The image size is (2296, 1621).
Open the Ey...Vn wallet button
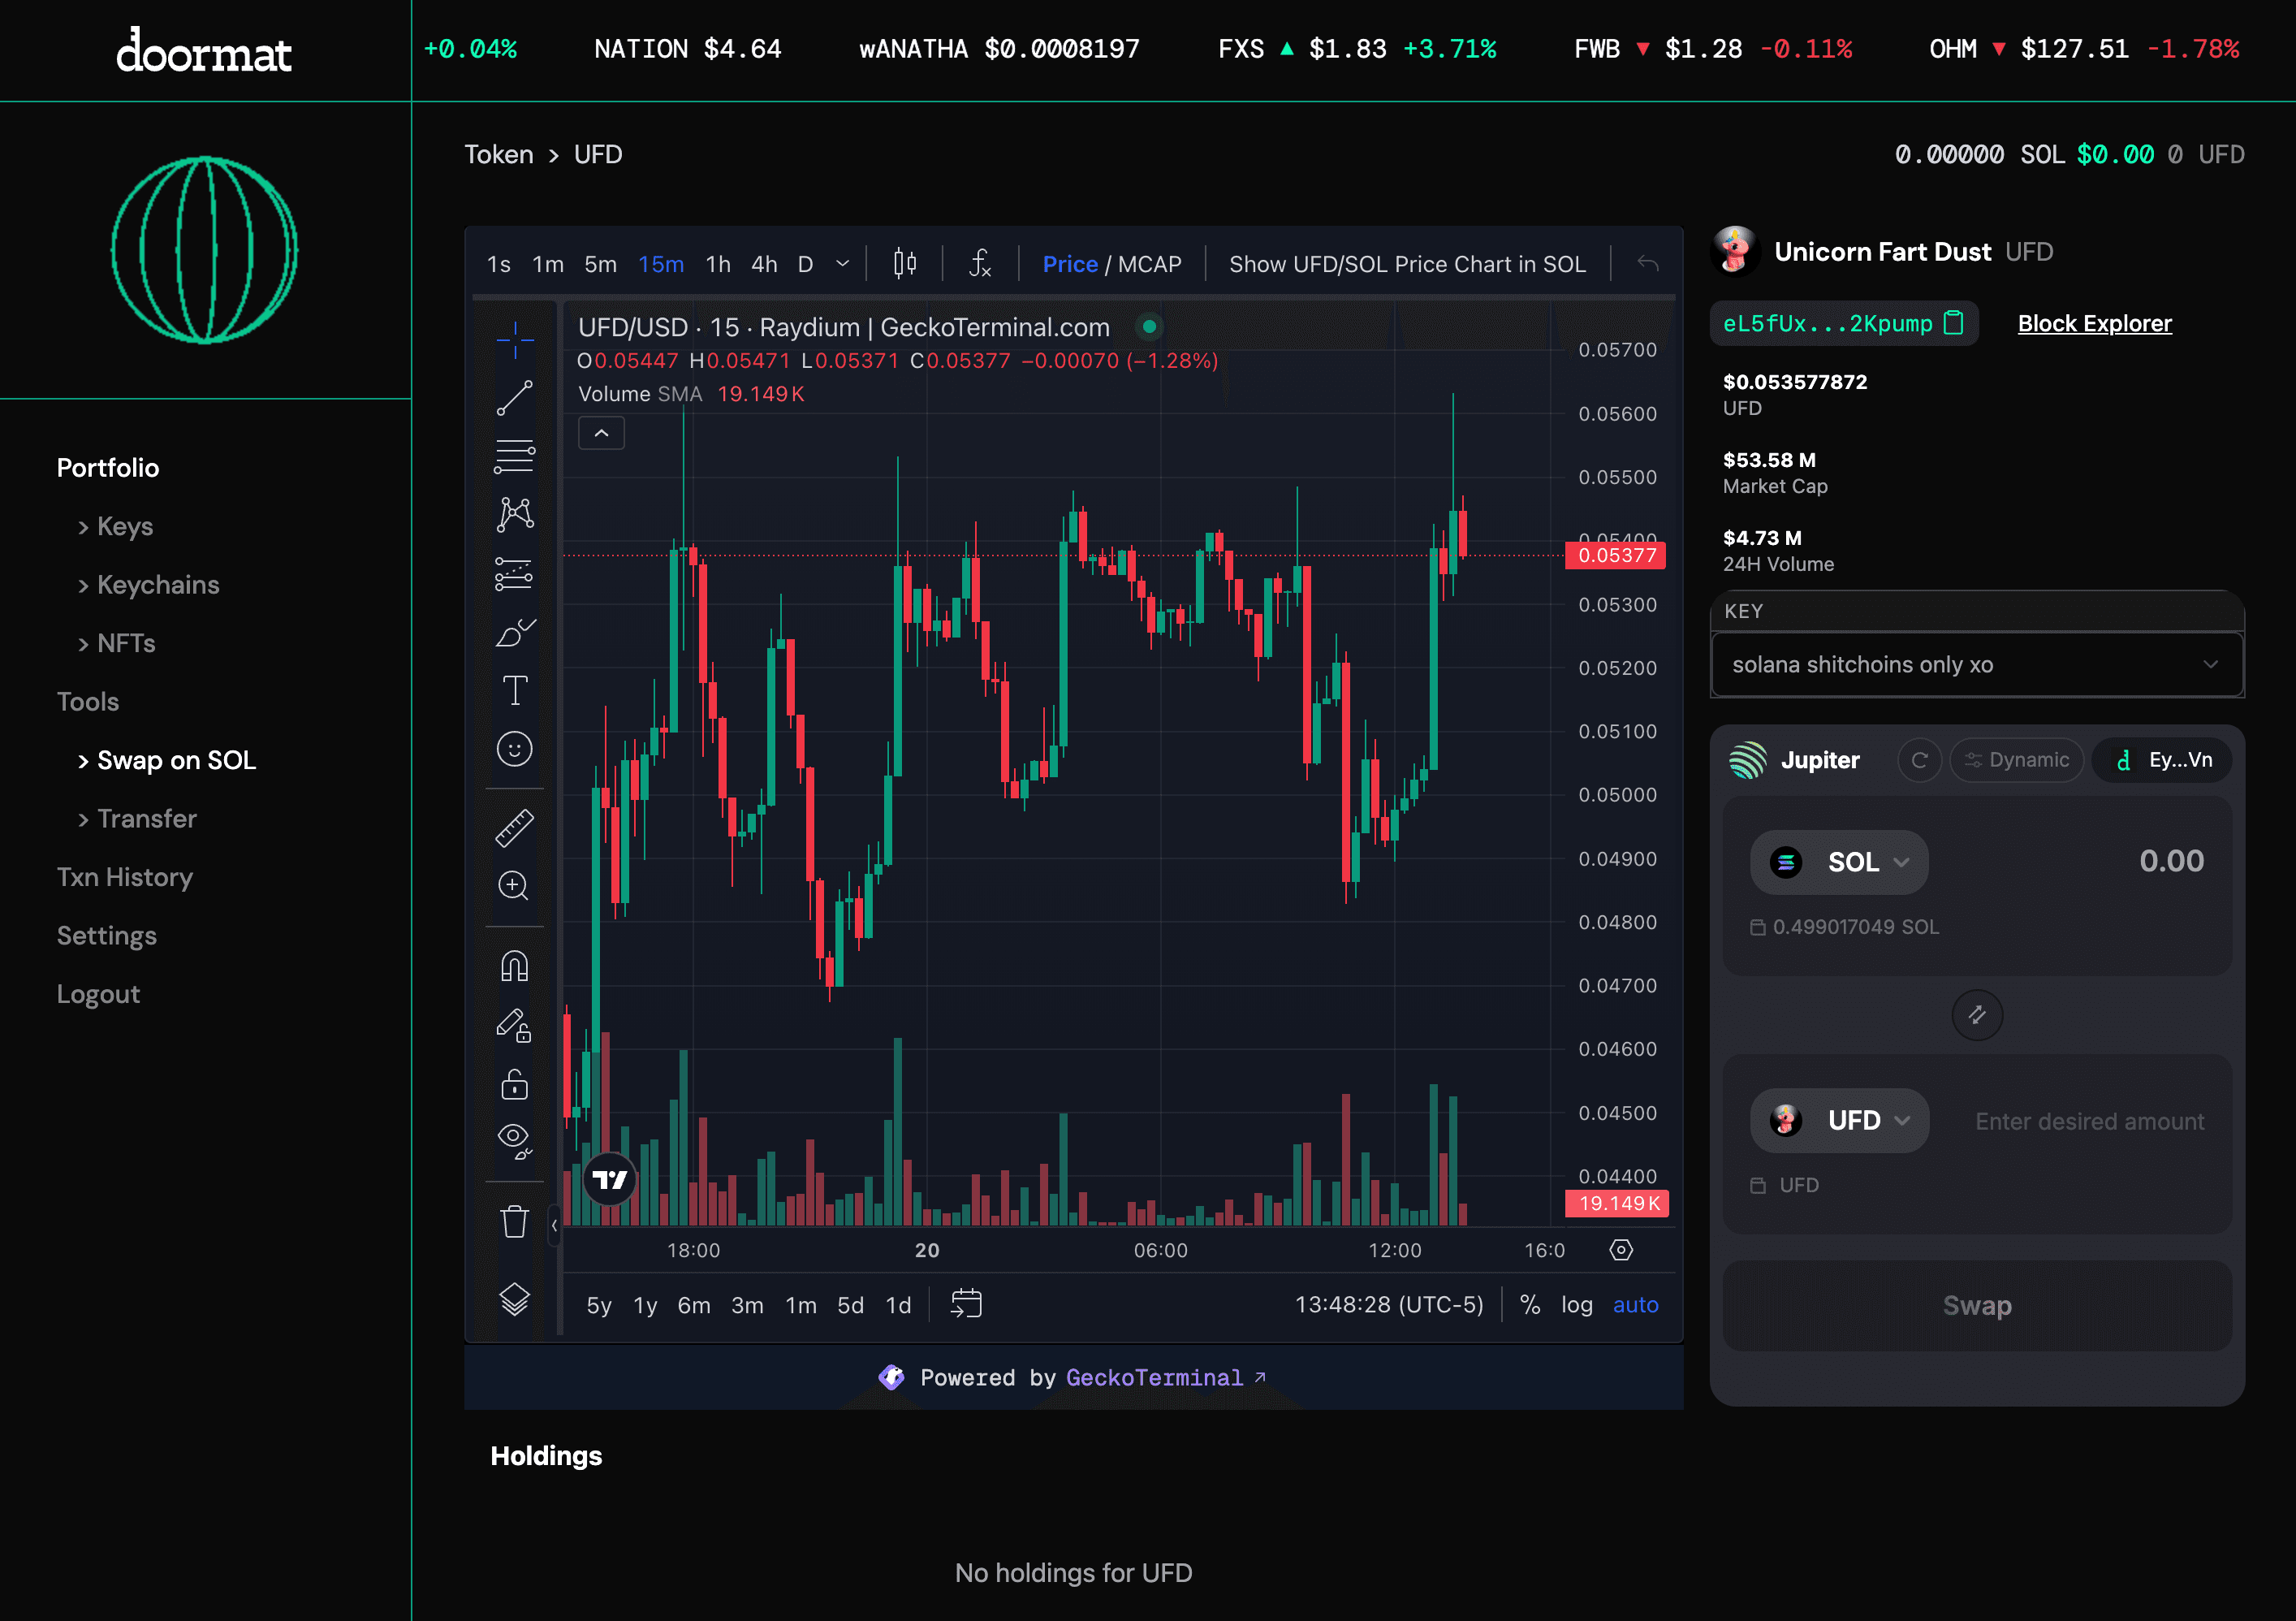click(x=2161, y=760)
